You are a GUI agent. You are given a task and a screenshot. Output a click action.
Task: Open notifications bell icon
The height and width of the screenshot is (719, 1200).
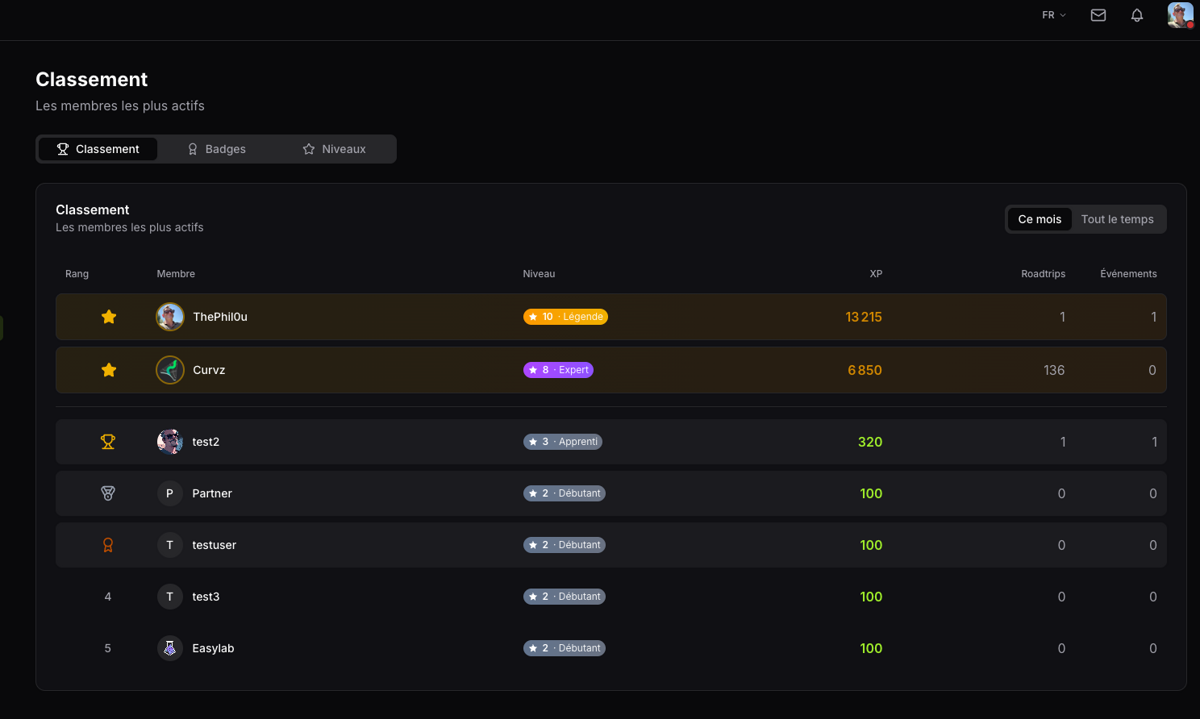pos(1137,15)
